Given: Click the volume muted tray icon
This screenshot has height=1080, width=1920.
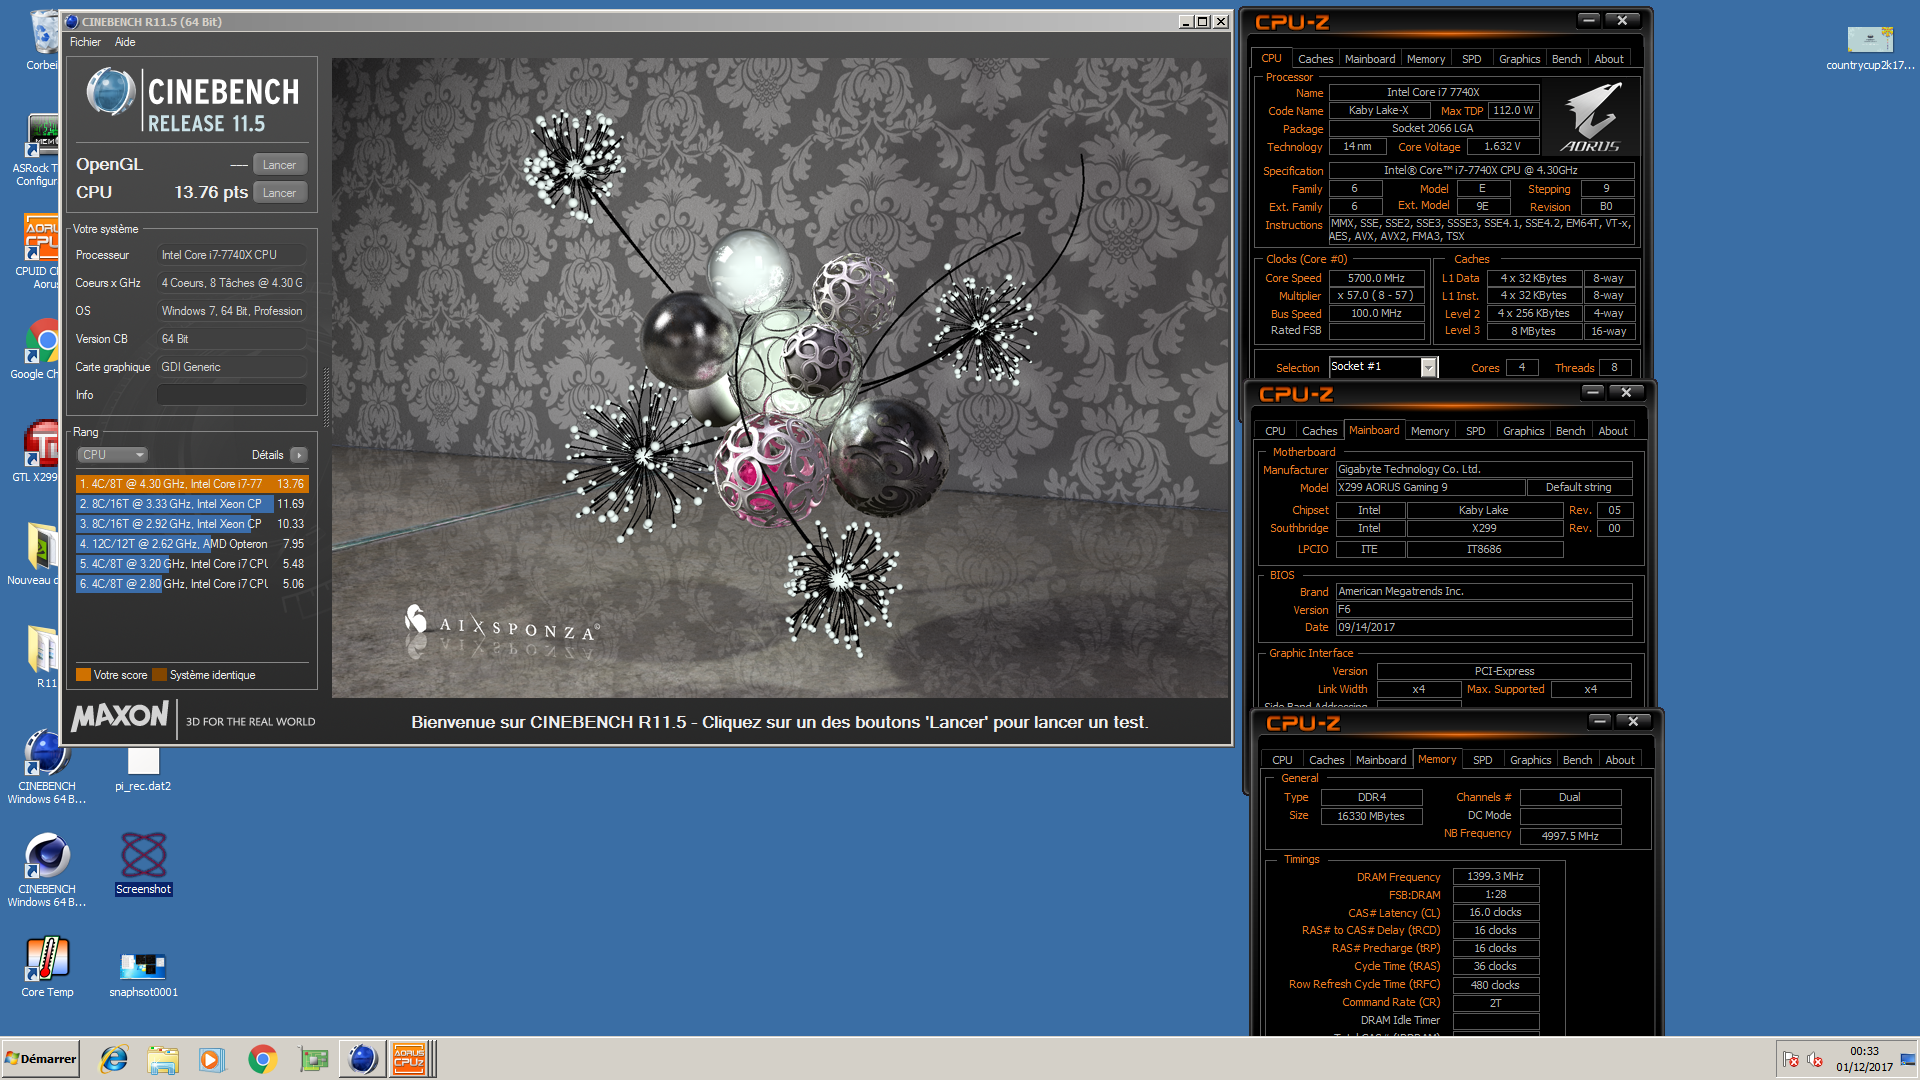Looking at the screenshot, I should (x=1815, y=1059).
